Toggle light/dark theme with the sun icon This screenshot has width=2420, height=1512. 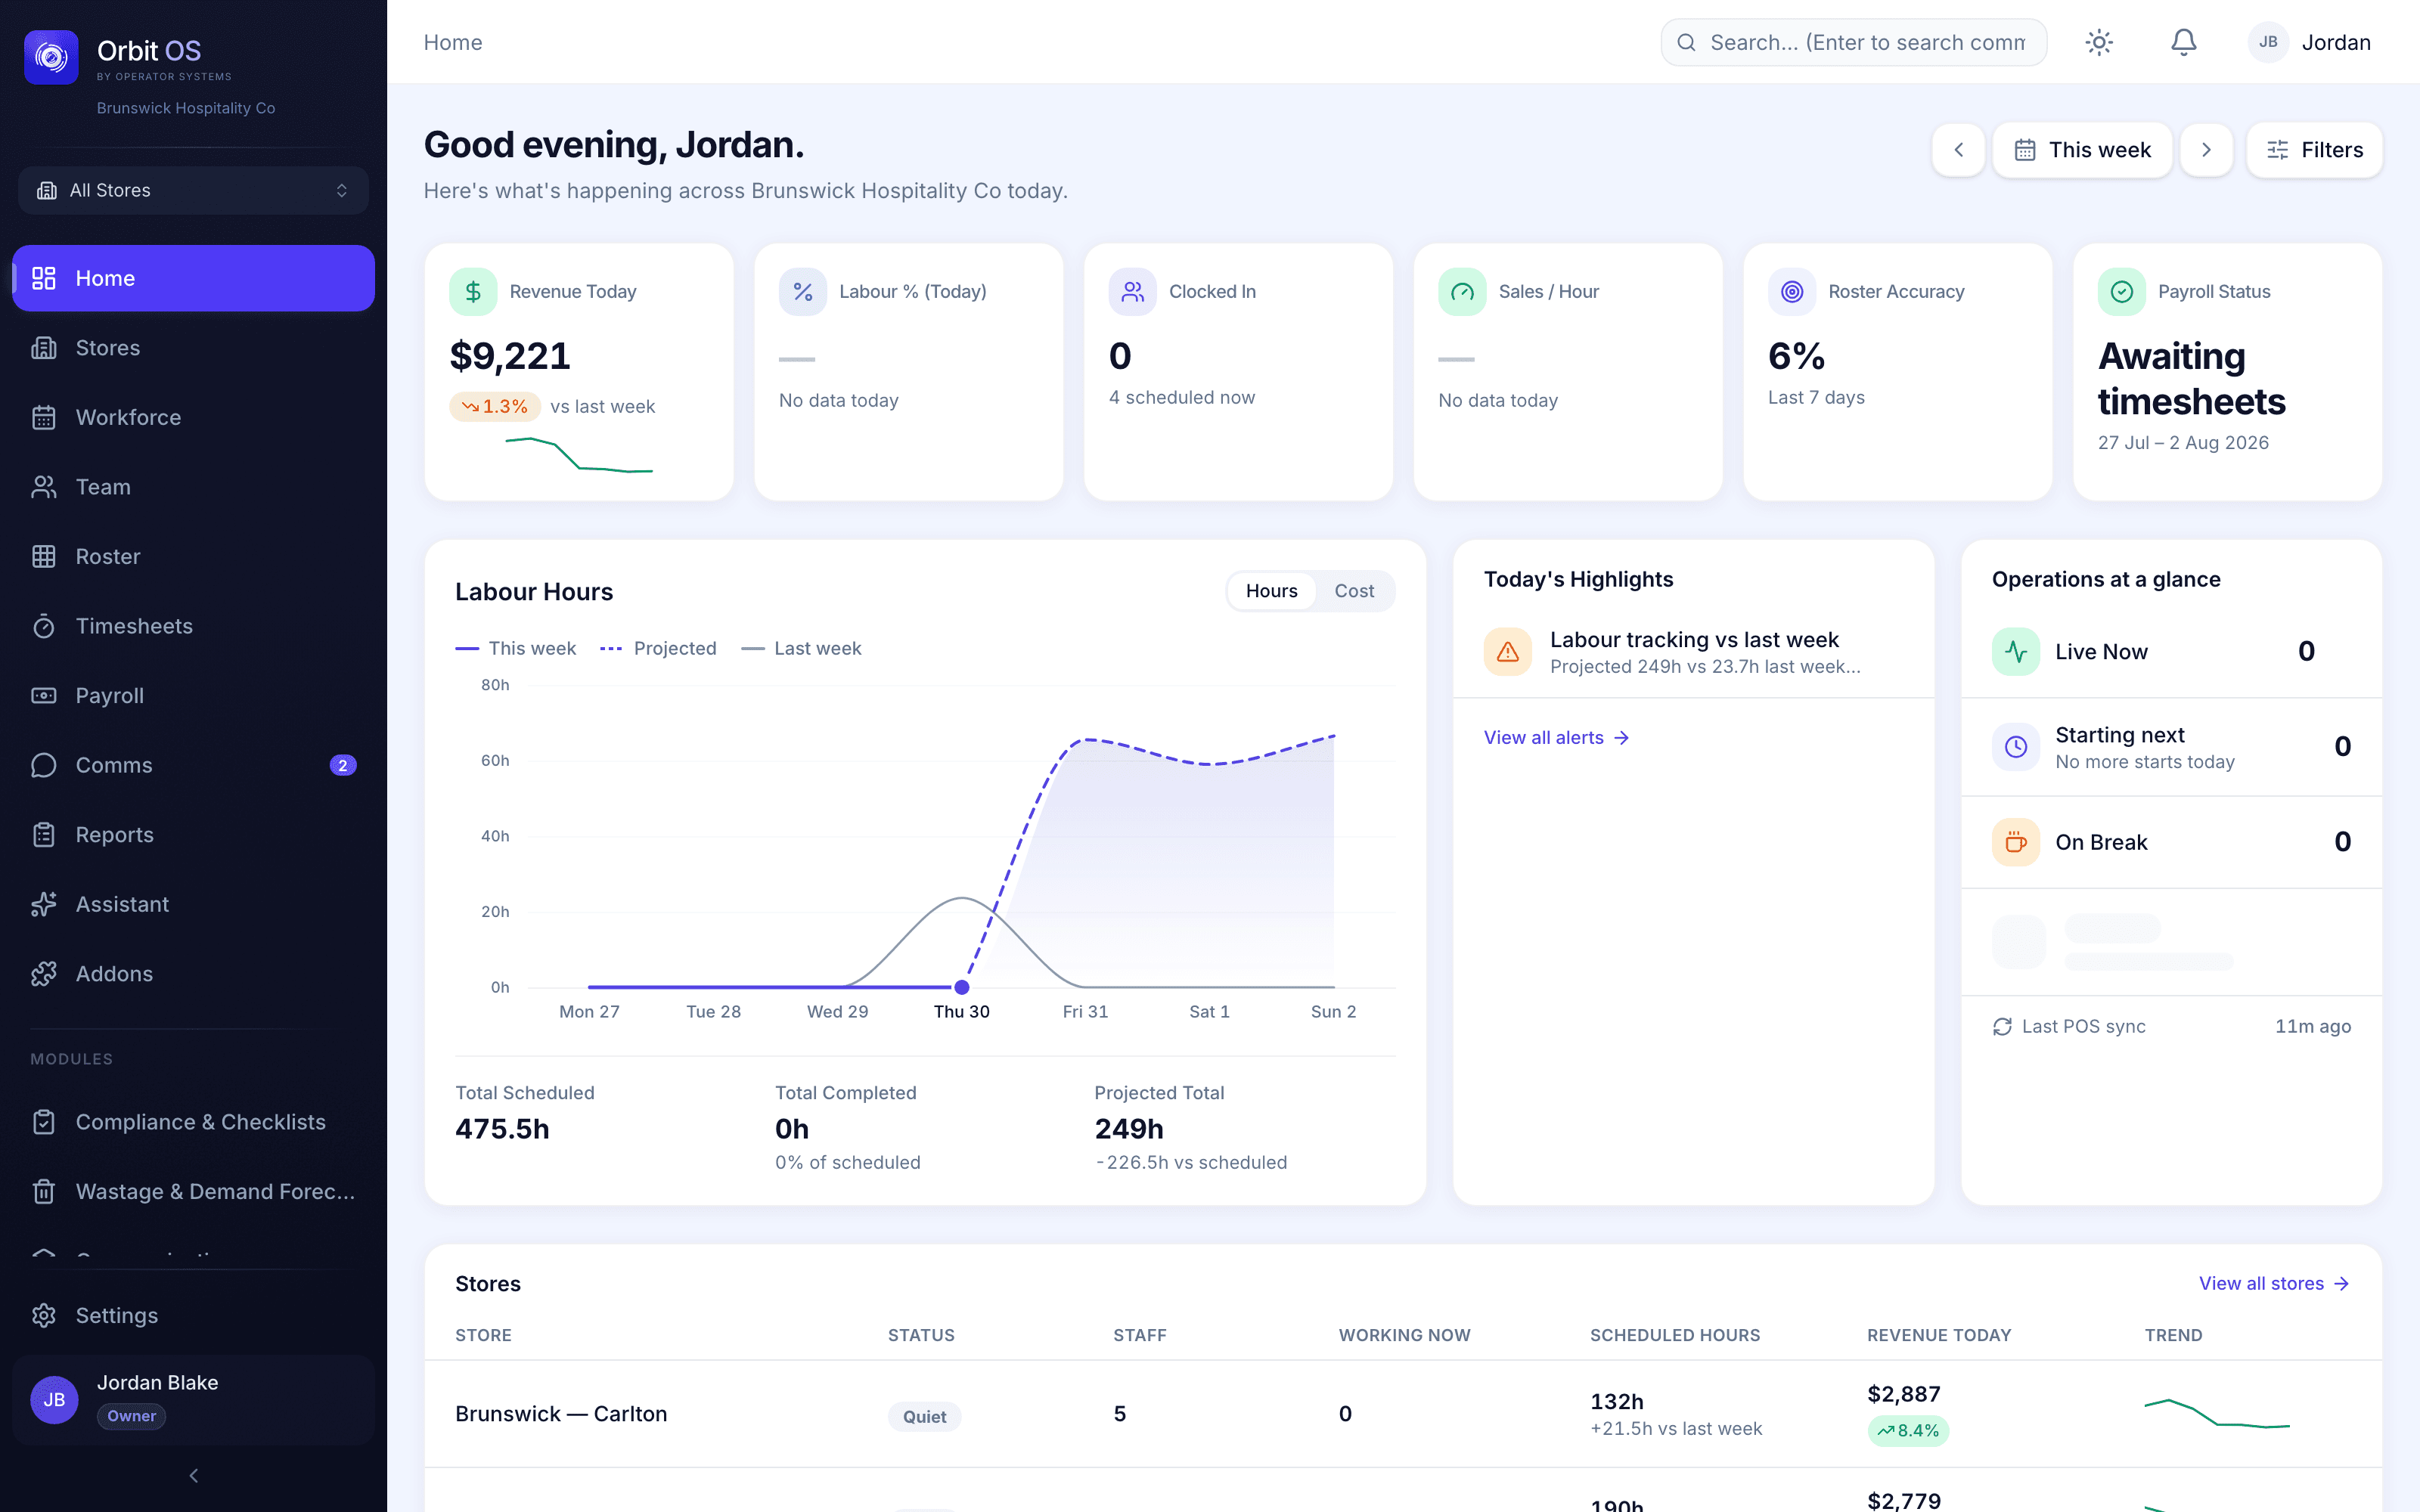point(2098,42)
